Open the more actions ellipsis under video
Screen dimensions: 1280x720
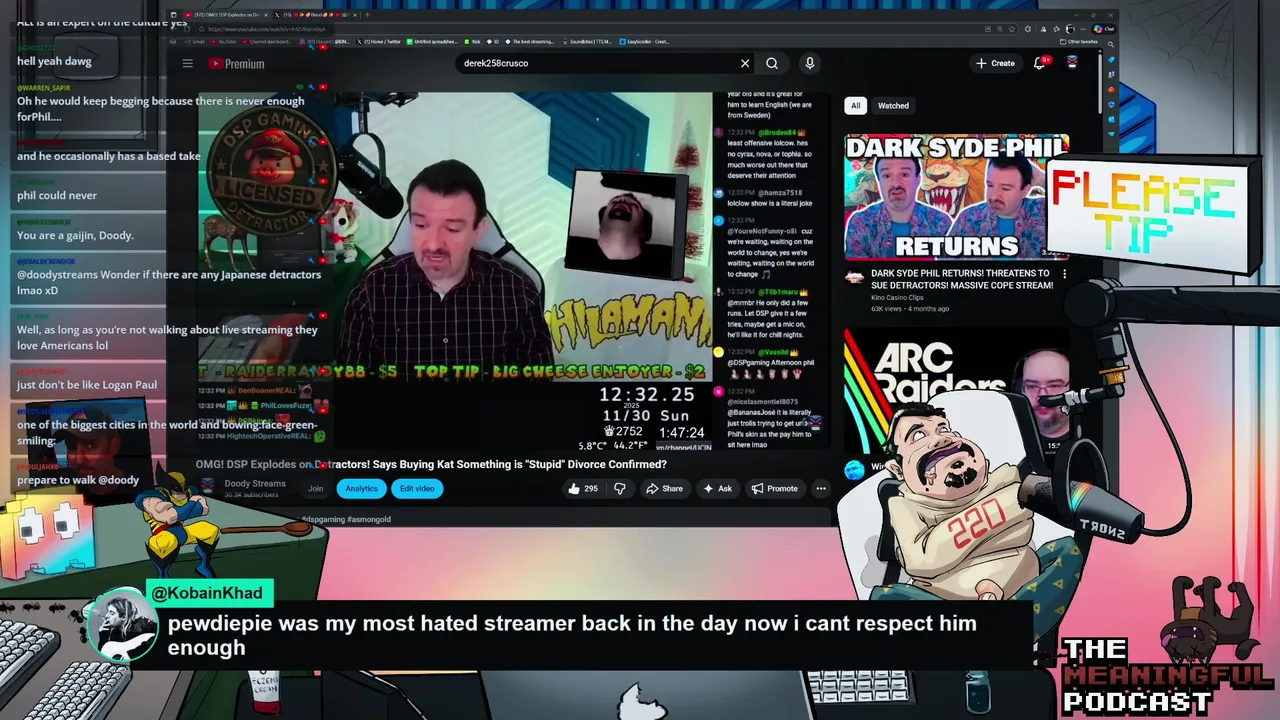click(x=821, y=488)
